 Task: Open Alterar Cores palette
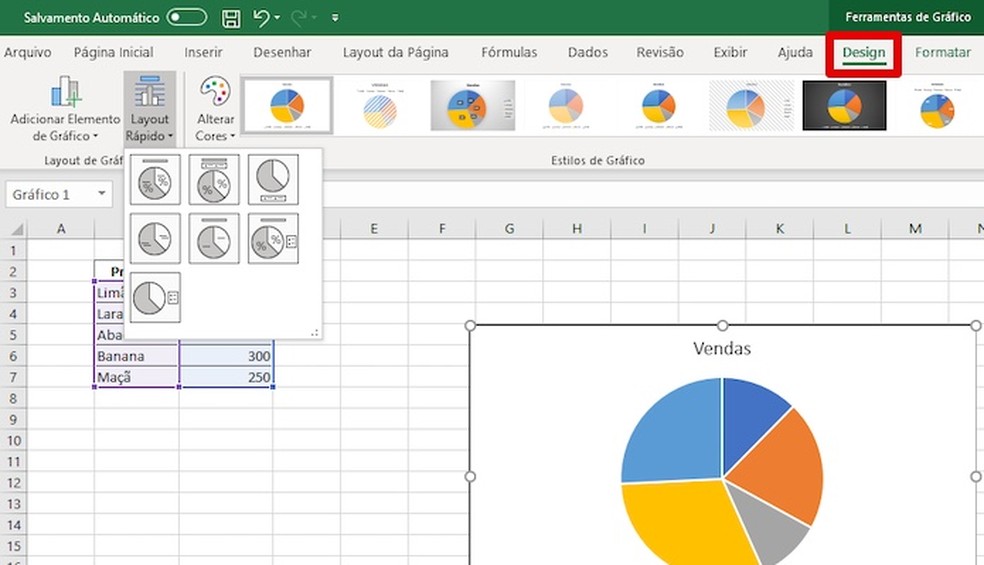click(215, 109)
